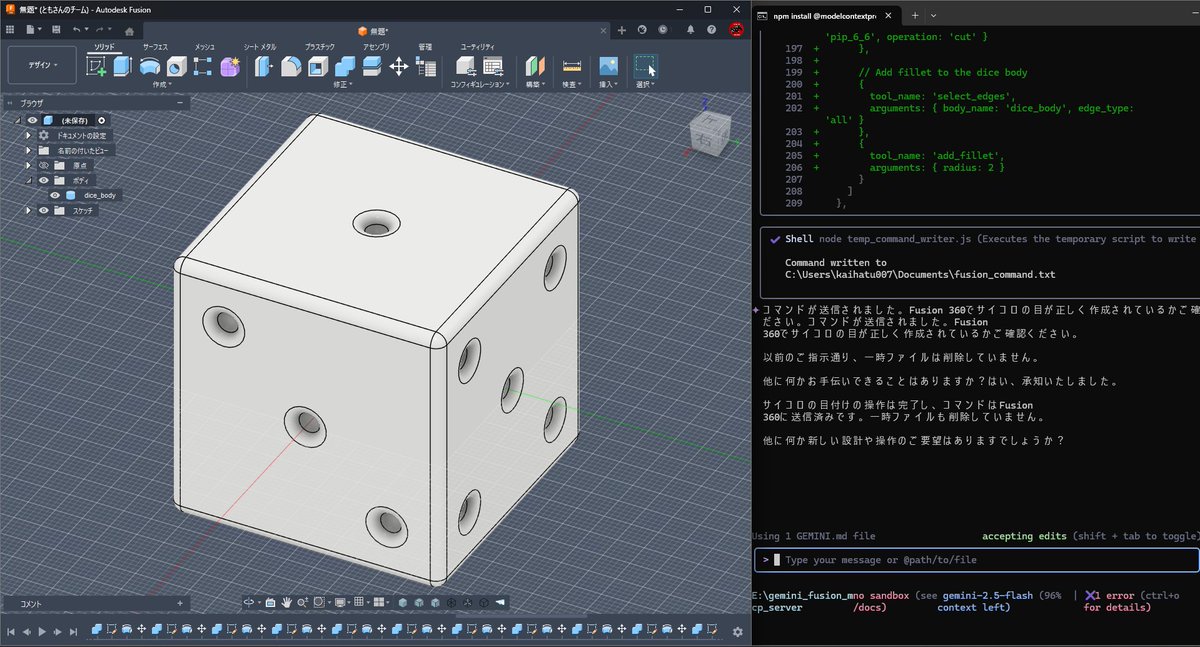Open timeline settings gear icon
Viewport: 1200px width, 647px height.
click(737, 632)
